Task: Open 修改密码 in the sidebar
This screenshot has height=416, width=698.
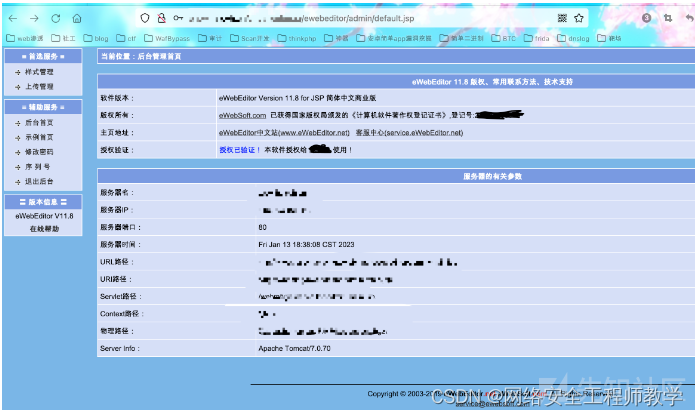Action: (39, 152)
